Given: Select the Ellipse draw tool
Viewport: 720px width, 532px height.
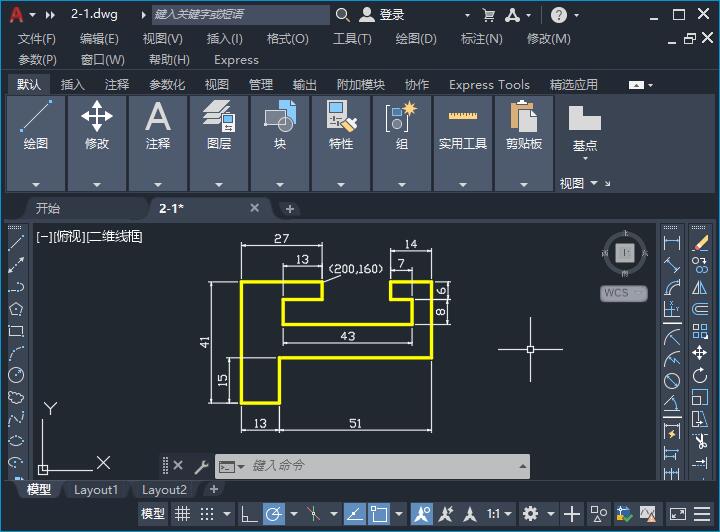Looking at the screenshot, I should (x=16, y=441).
